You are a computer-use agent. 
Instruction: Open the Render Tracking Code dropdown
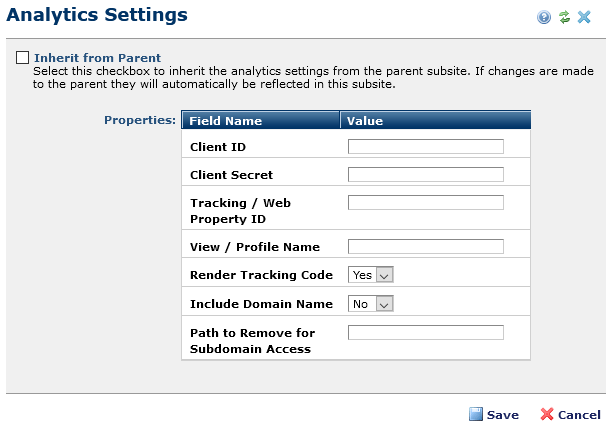click(x=371, y=274)
